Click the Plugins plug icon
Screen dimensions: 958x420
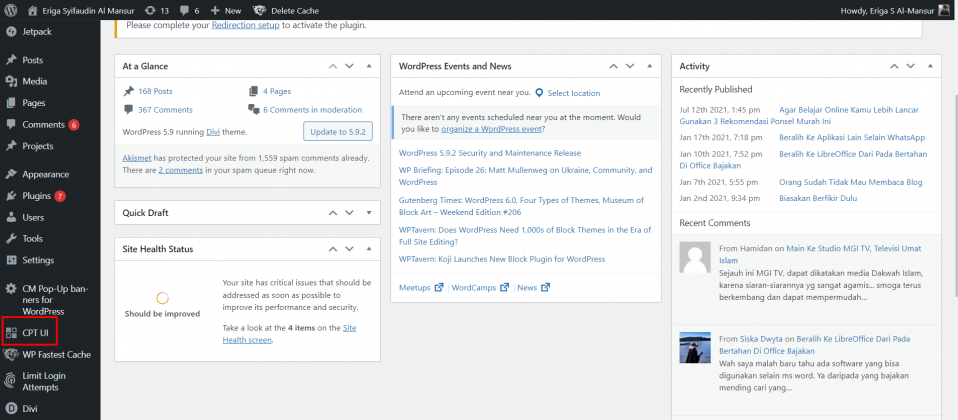click(x=10, y=196)
